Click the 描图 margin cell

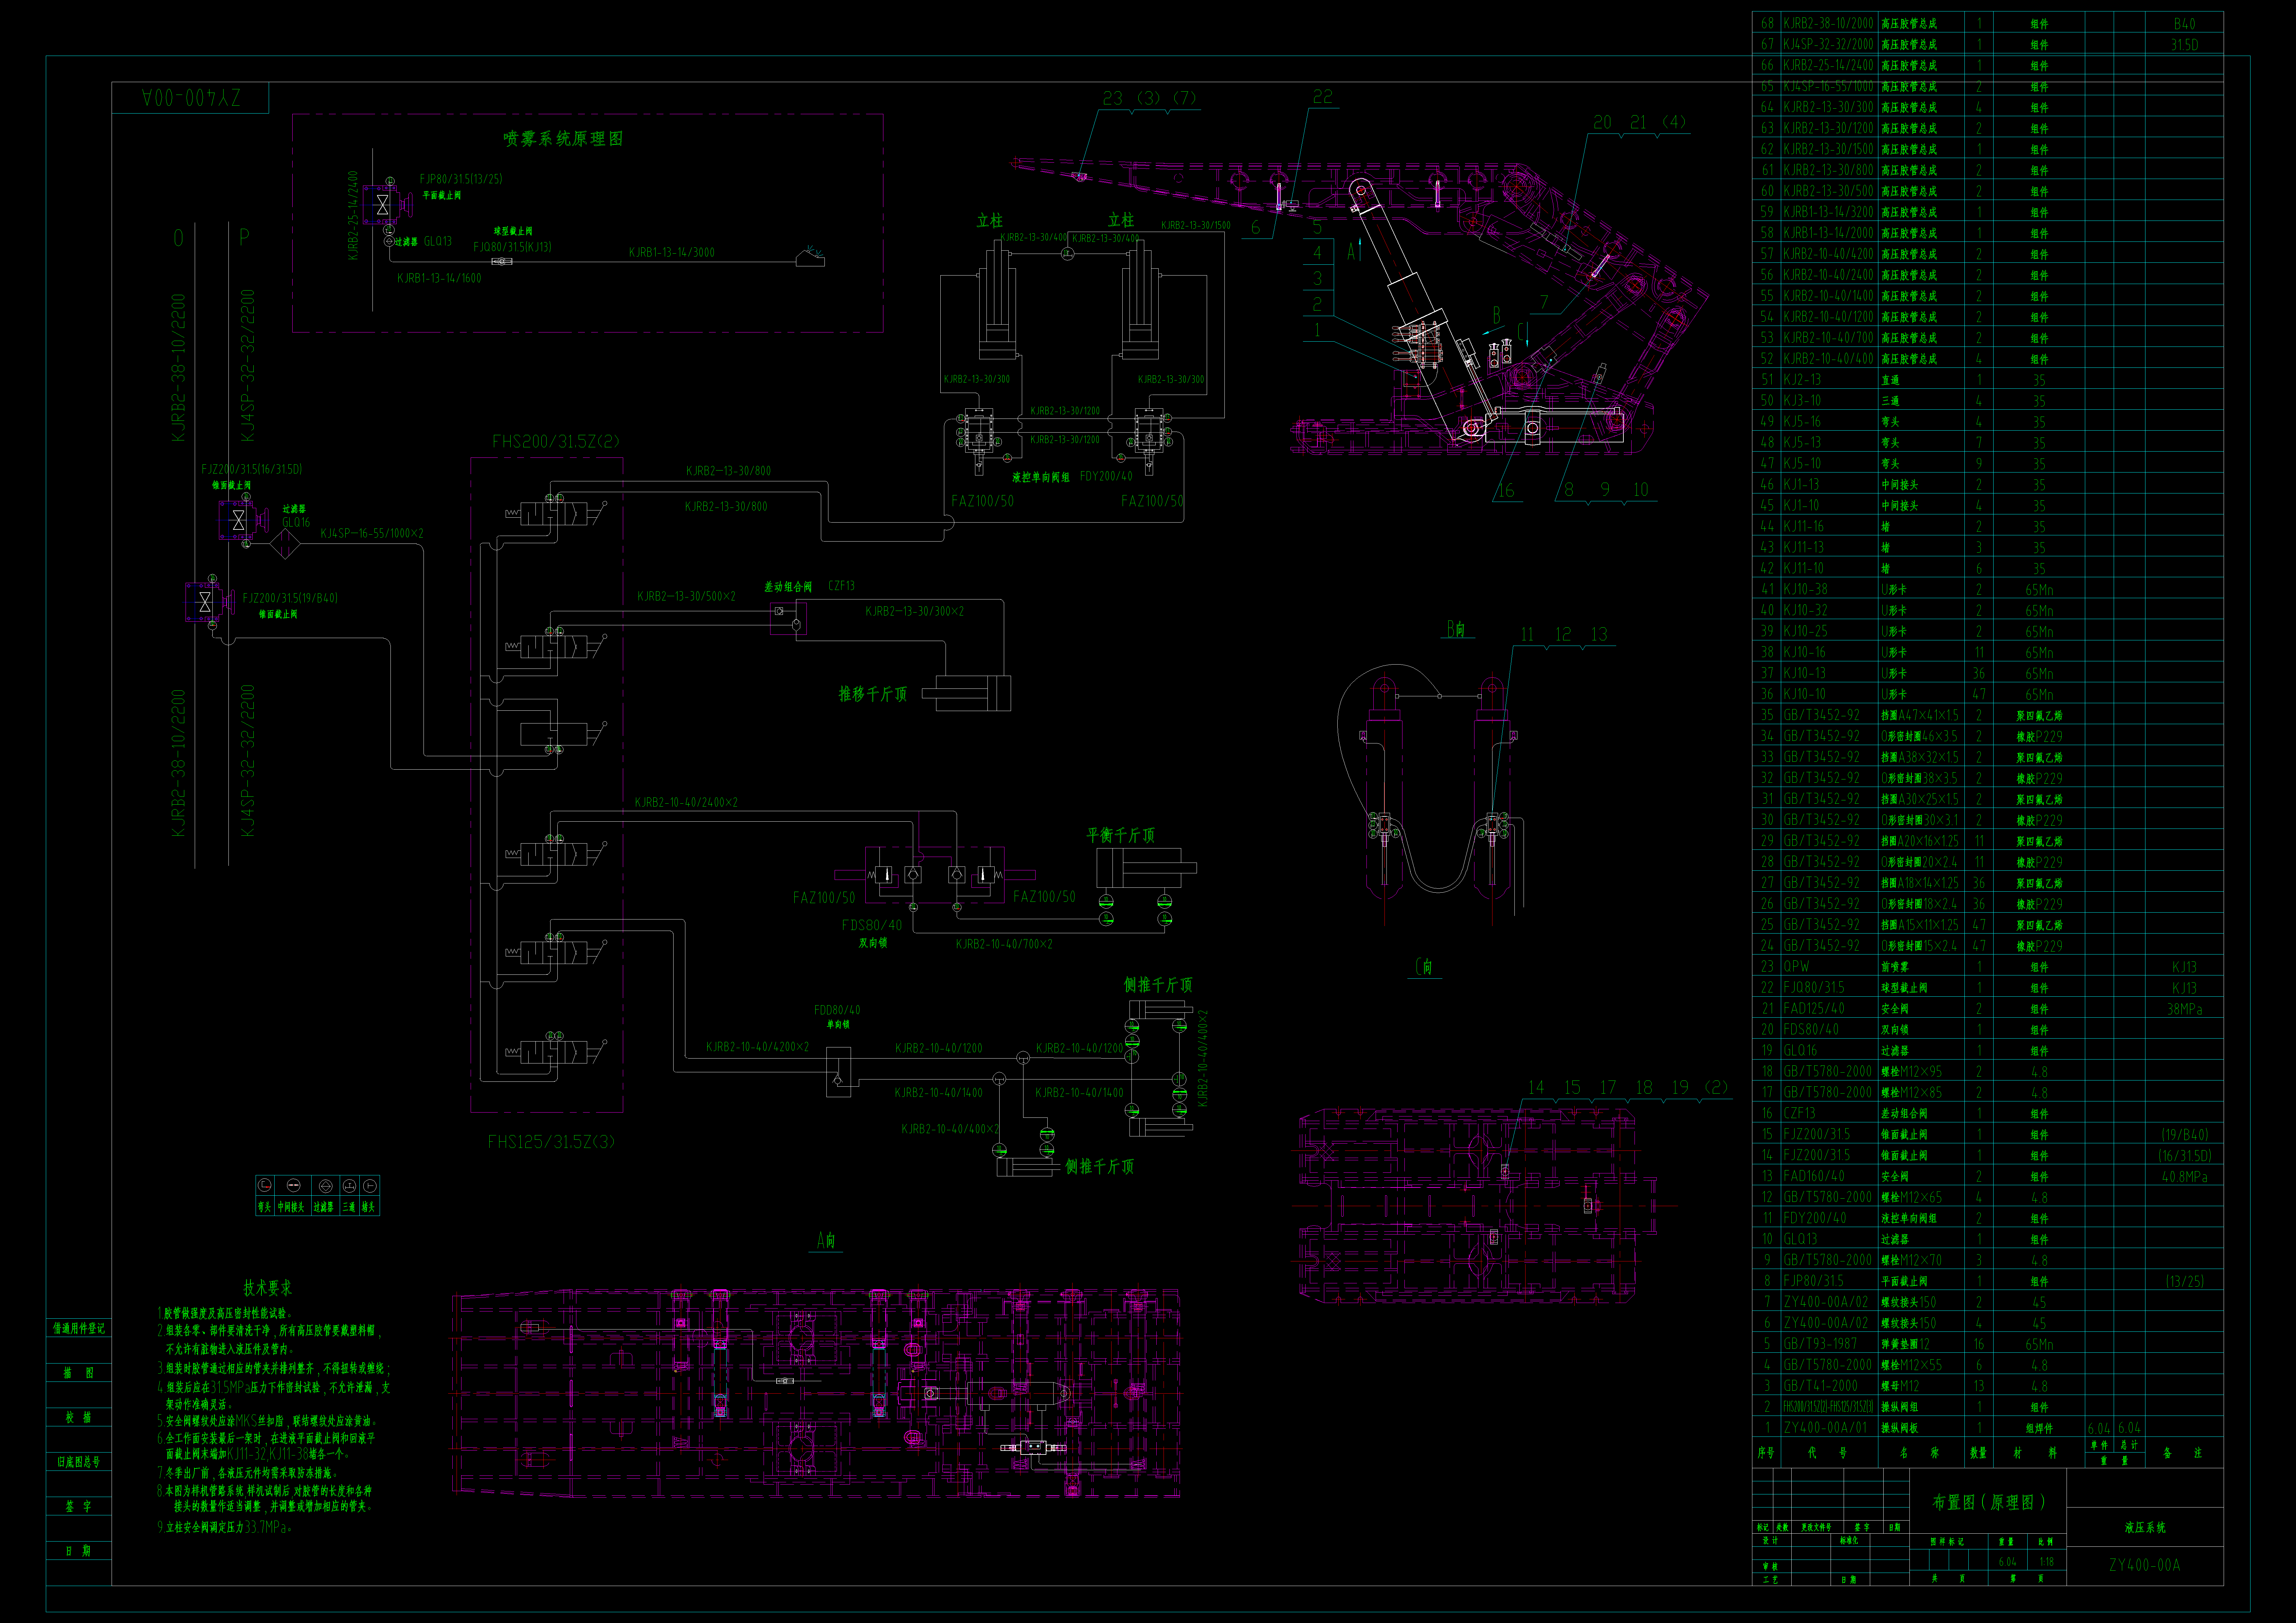pyautogui.click(x=79, y=1373)
